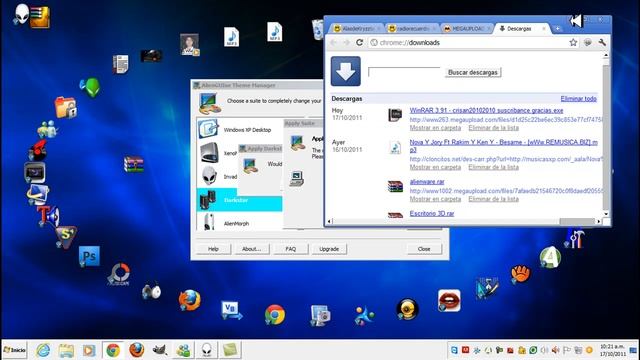Open the locked folder desktop icon
This screenshot has height=360, width=640.
click(65, 107)
